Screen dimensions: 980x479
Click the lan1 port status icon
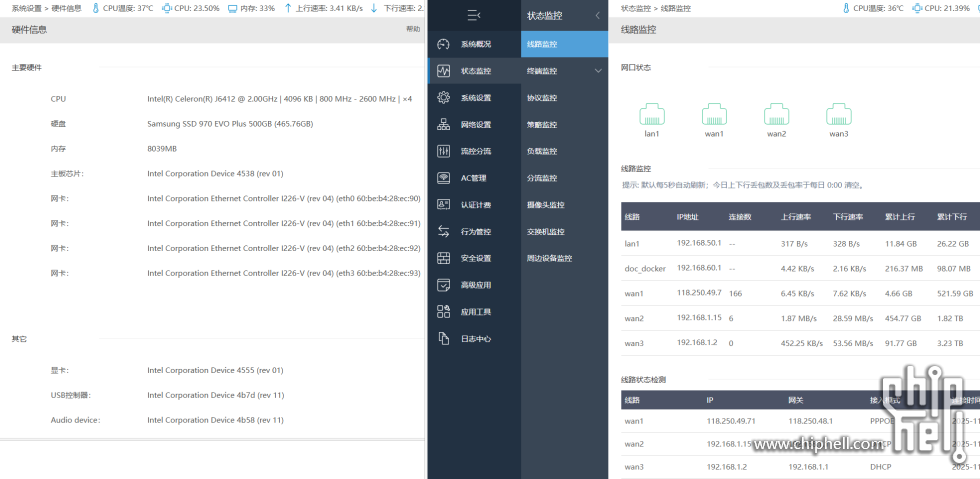652,113
